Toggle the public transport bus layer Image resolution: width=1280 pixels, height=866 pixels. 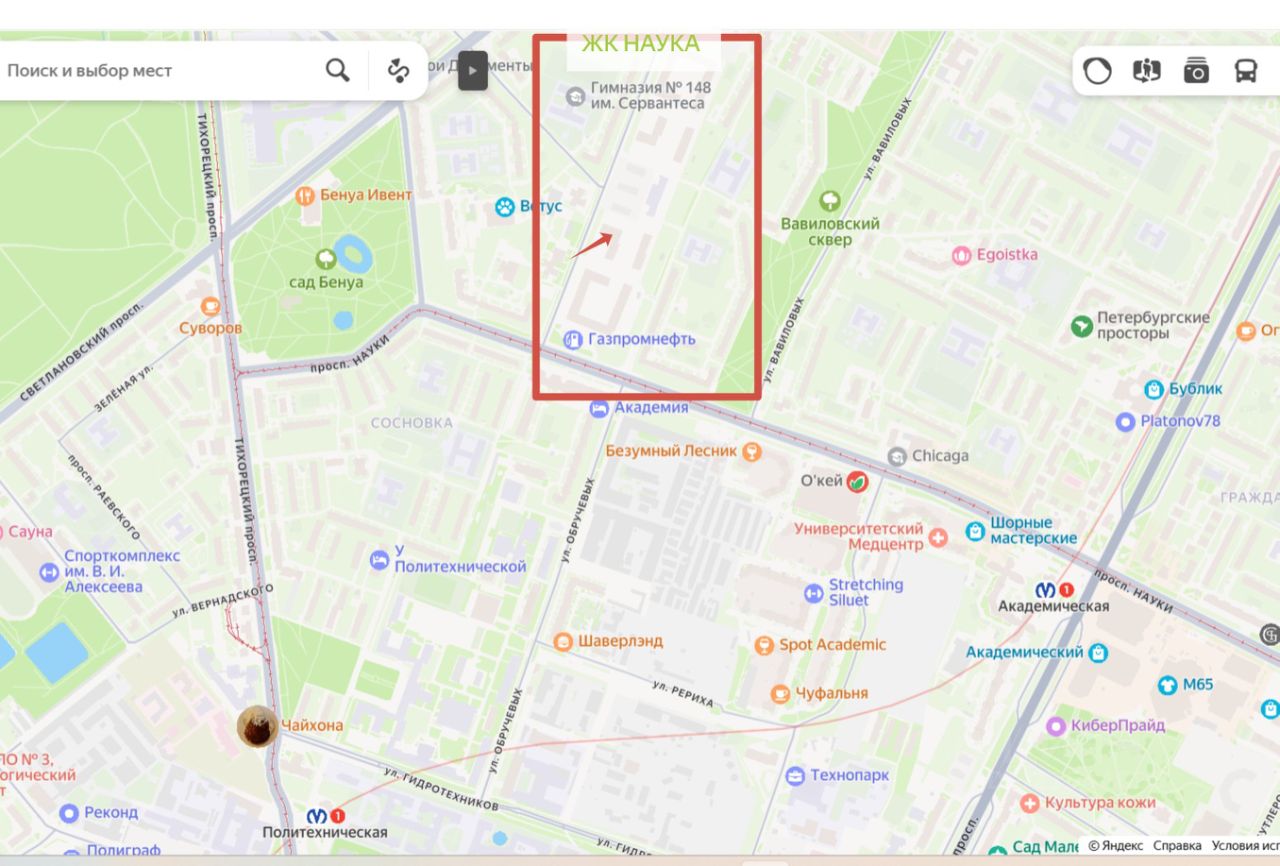[1245, 71]
